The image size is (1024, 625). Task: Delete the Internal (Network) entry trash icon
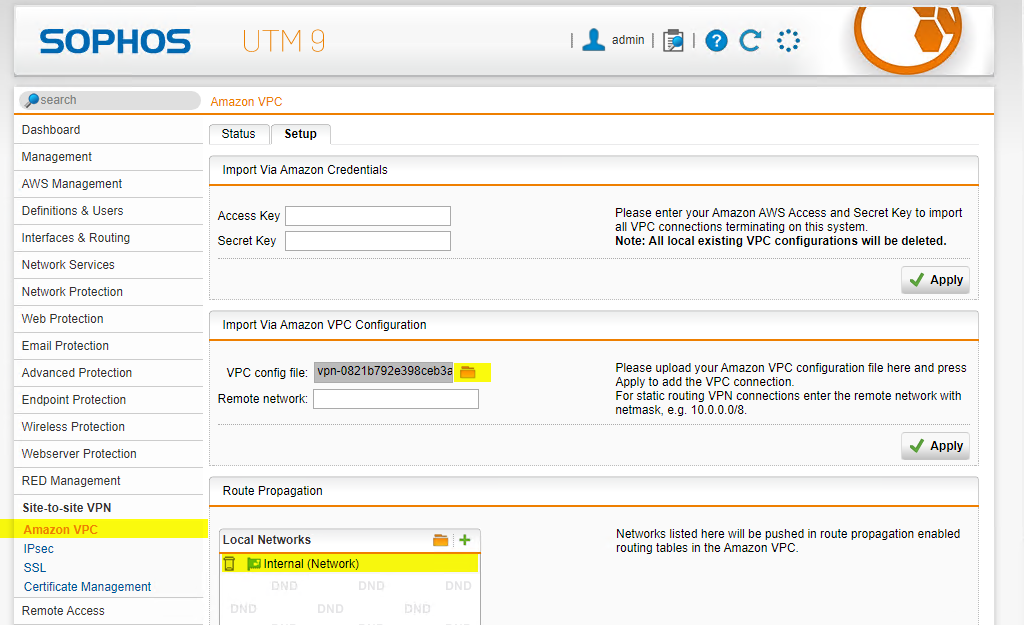[x=229, y=564]
